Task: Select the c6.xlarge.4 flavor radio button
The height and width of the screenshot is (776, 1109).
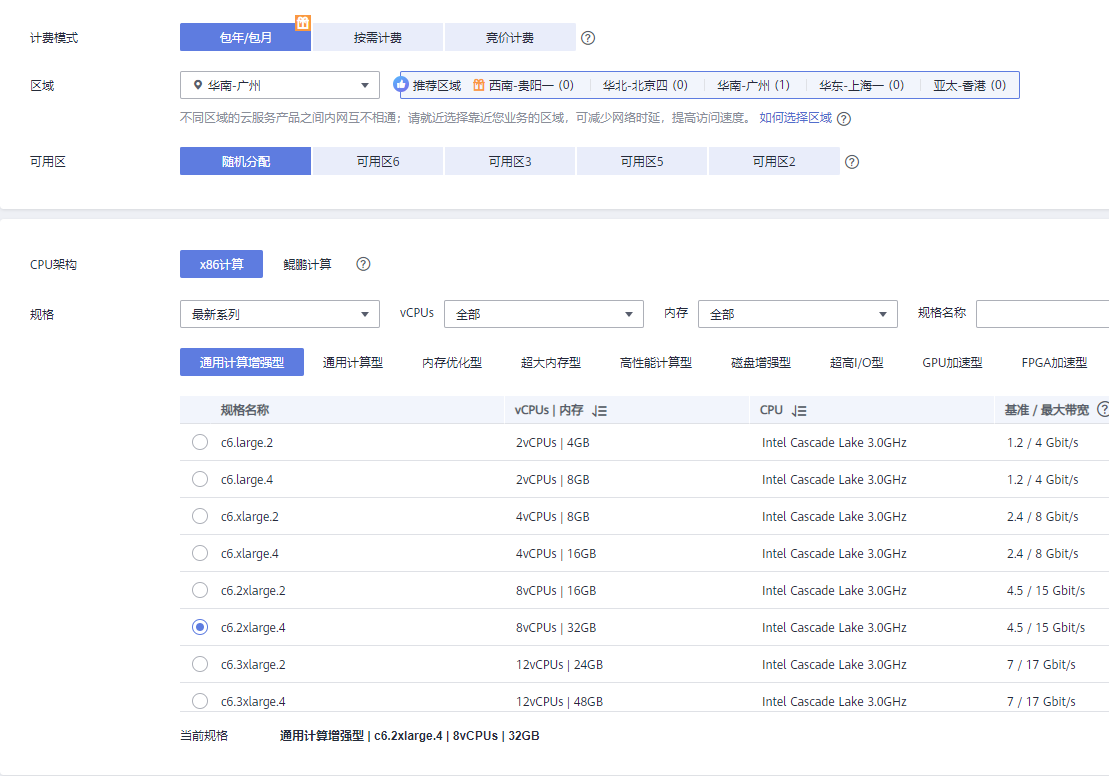Action: click(x=200, y=553)
